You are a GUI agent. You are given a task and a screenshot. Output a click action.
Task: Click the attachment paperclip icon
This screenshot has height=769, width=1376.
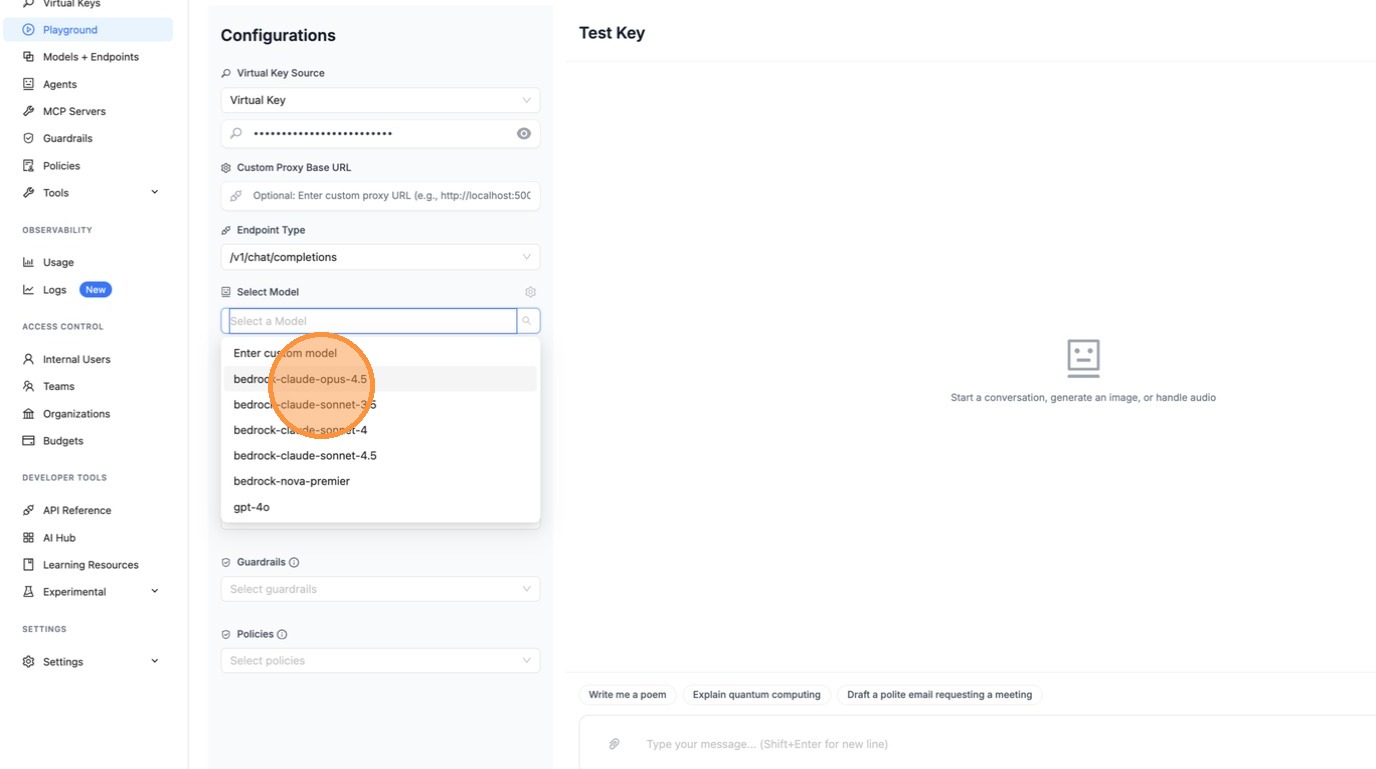tap(614, 744)
